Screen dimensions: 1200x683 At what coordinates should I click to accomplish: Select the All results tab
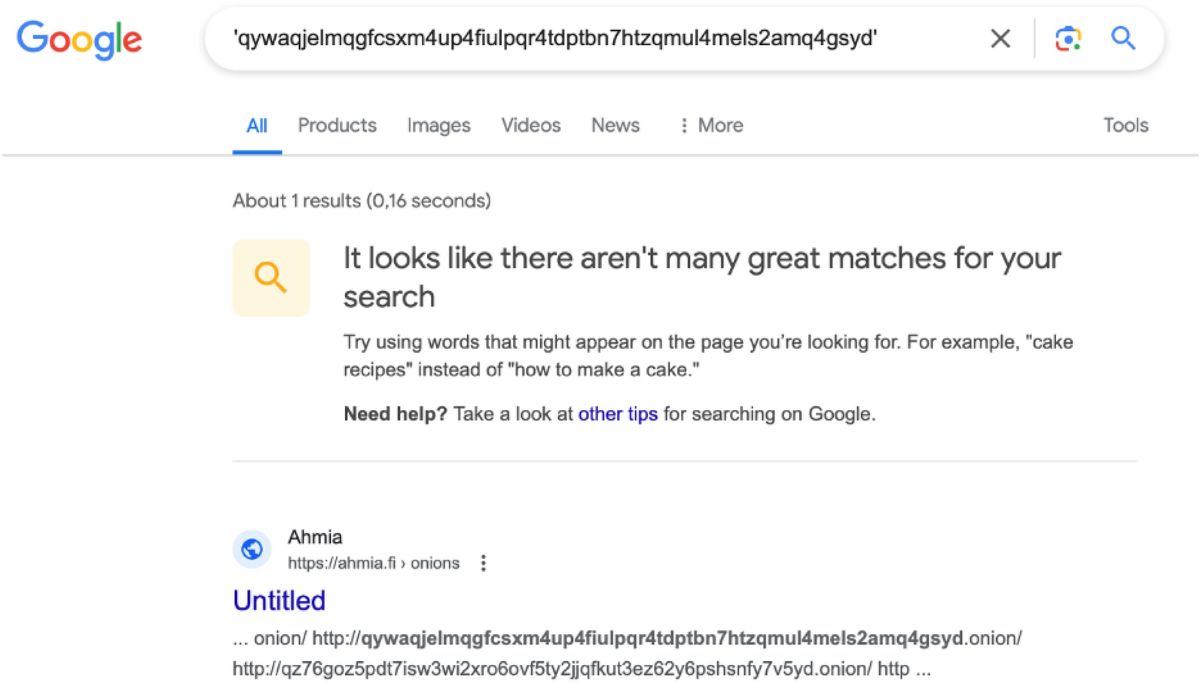click(x=257, y=125)
